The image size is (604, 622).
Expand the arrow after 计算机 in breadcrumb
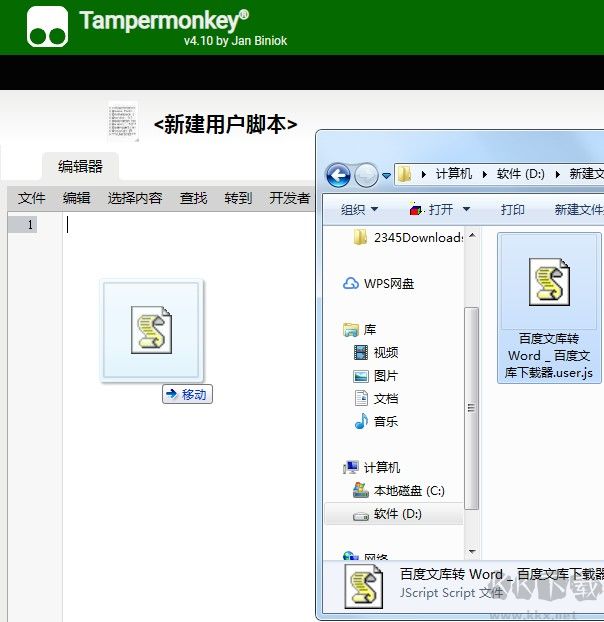tap(485, 175)
